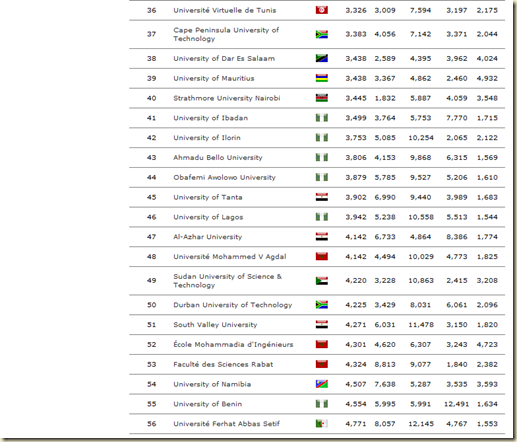Click Nigeria flag beside University of Benin

point(322,404)
